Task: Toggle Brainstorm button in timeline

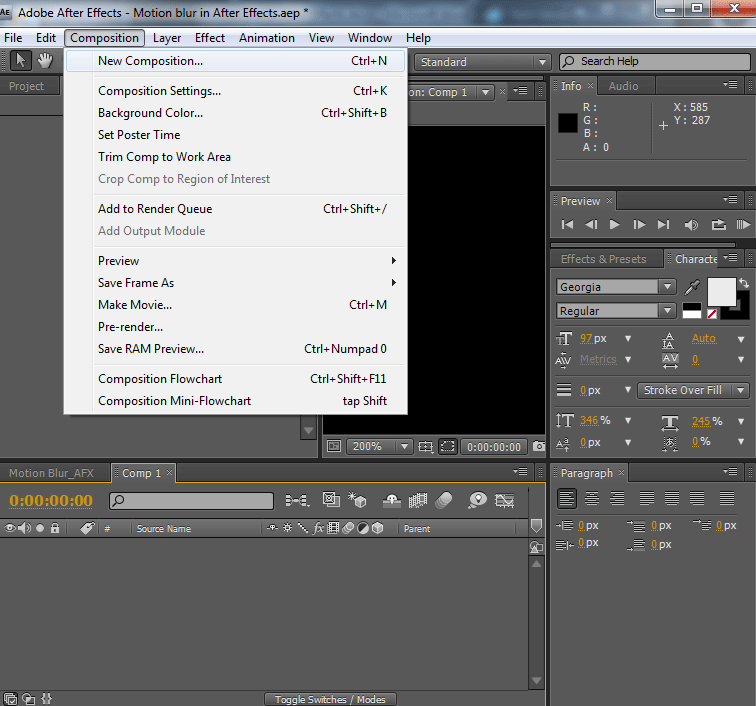Action: (x=477, y=500)
